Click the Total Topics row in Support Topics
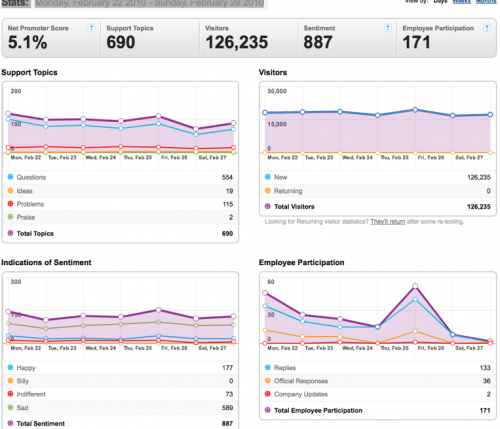The image size is (500, 429). pos(120,233)
